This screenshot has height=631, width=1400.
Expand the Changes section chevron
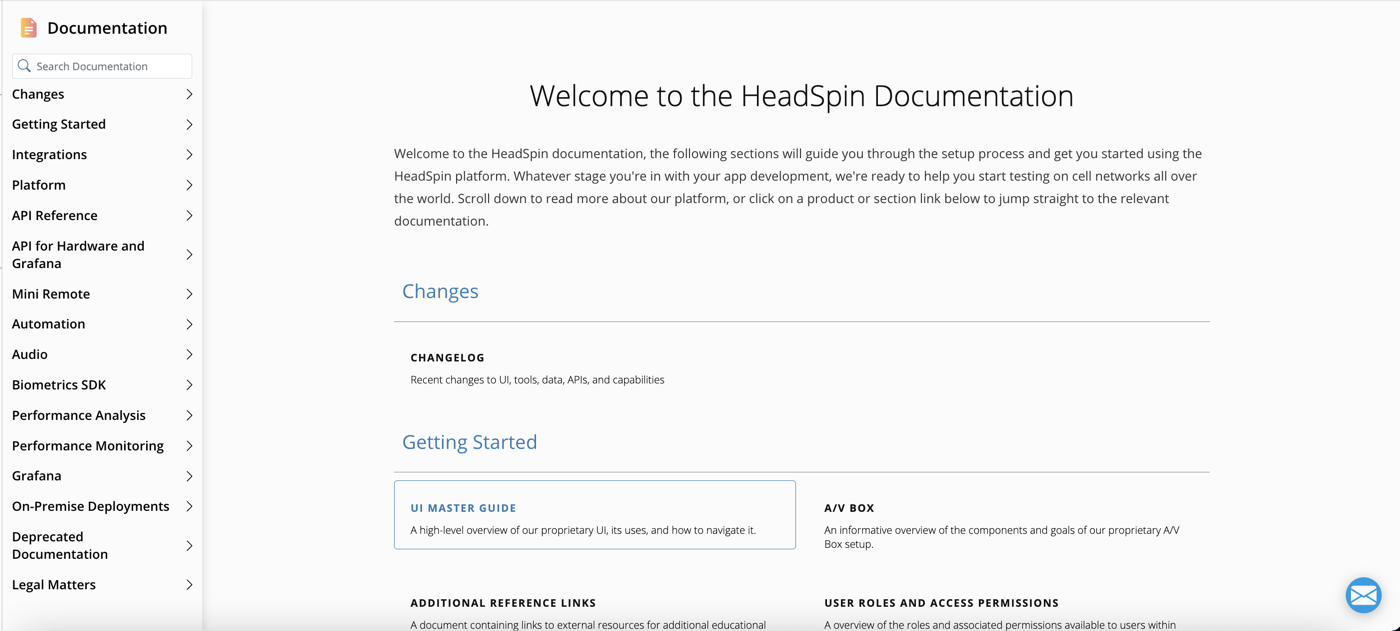[x=189, y=94]
